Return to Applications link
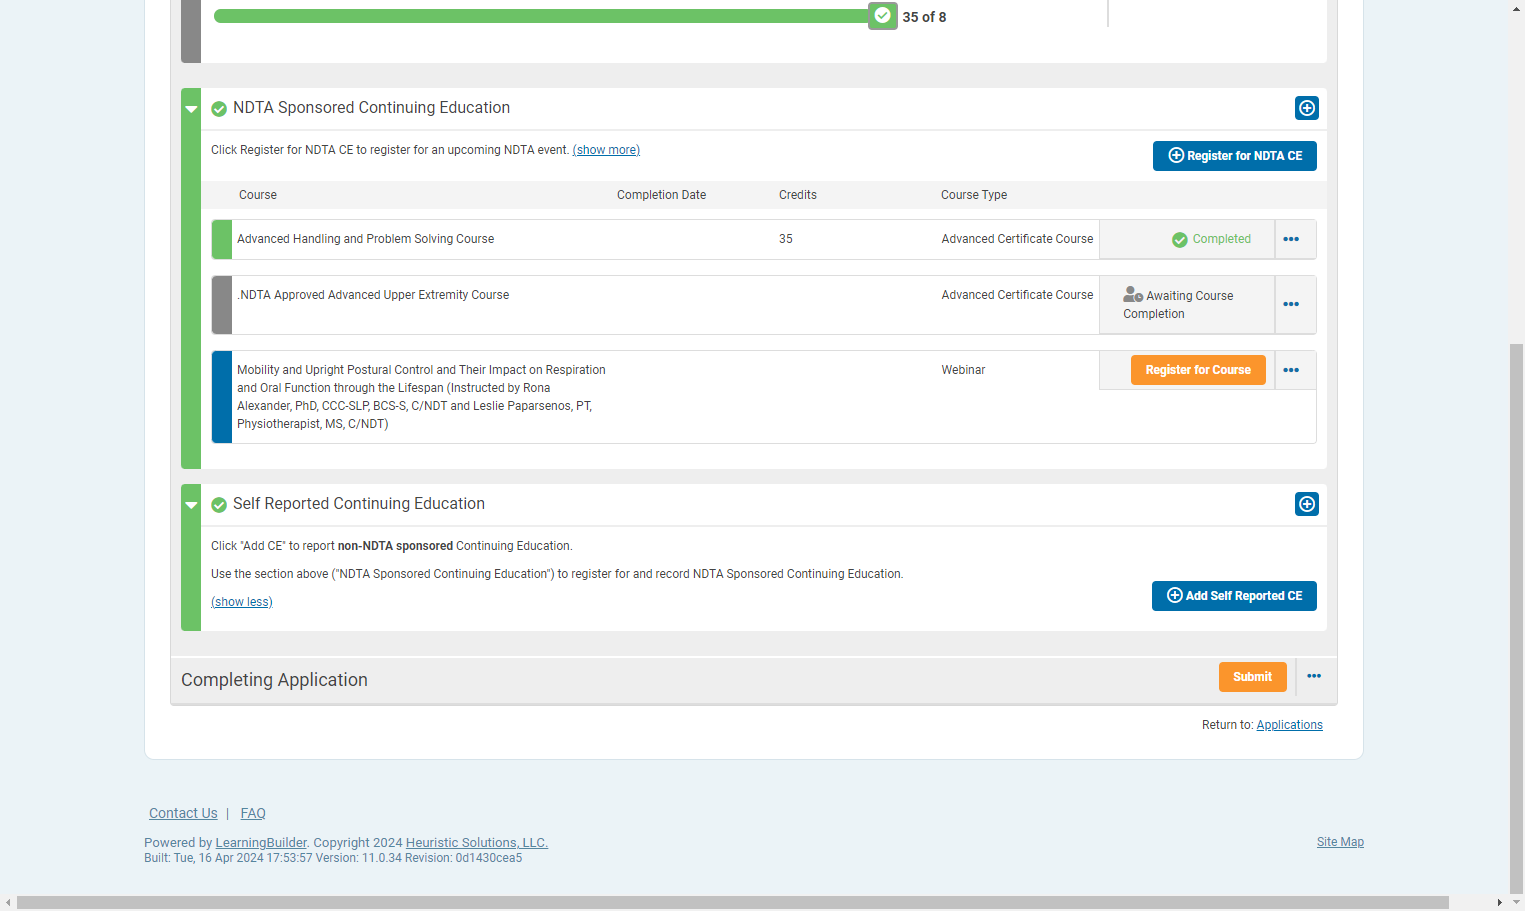 (1290, 725)
